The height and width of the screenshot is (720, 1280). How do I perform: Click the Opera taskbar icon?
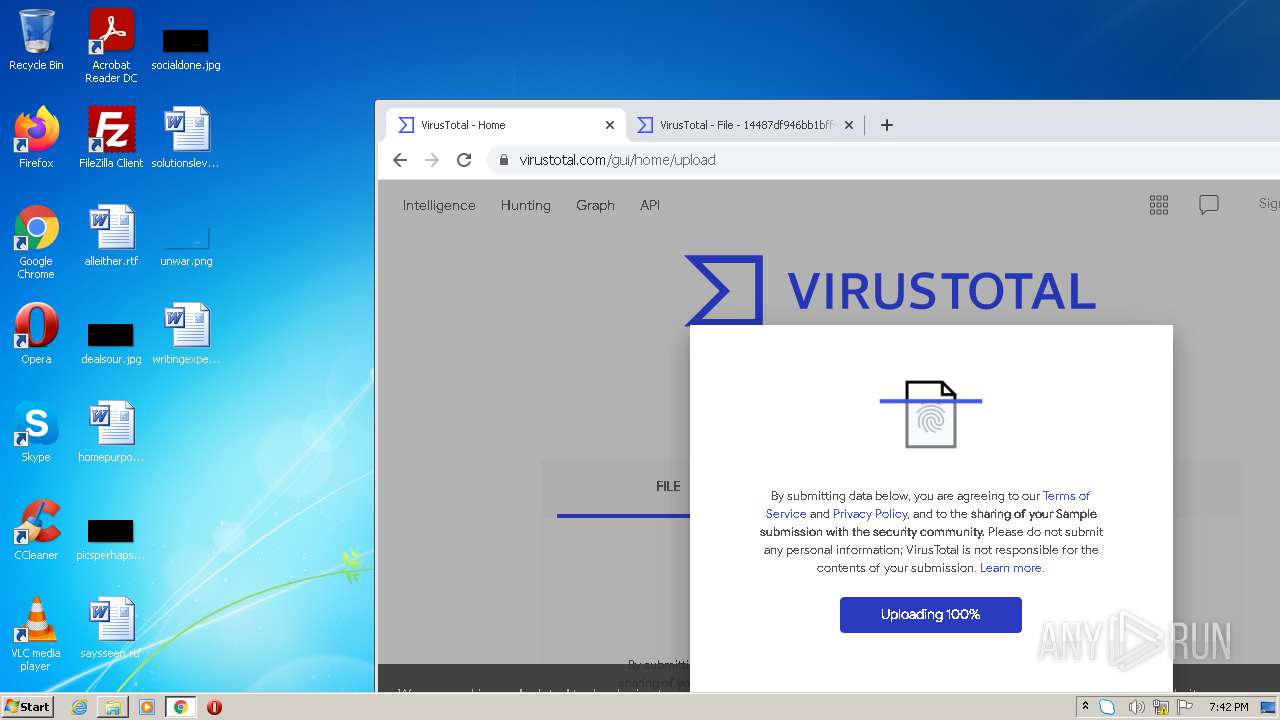[x=214, y=707]
